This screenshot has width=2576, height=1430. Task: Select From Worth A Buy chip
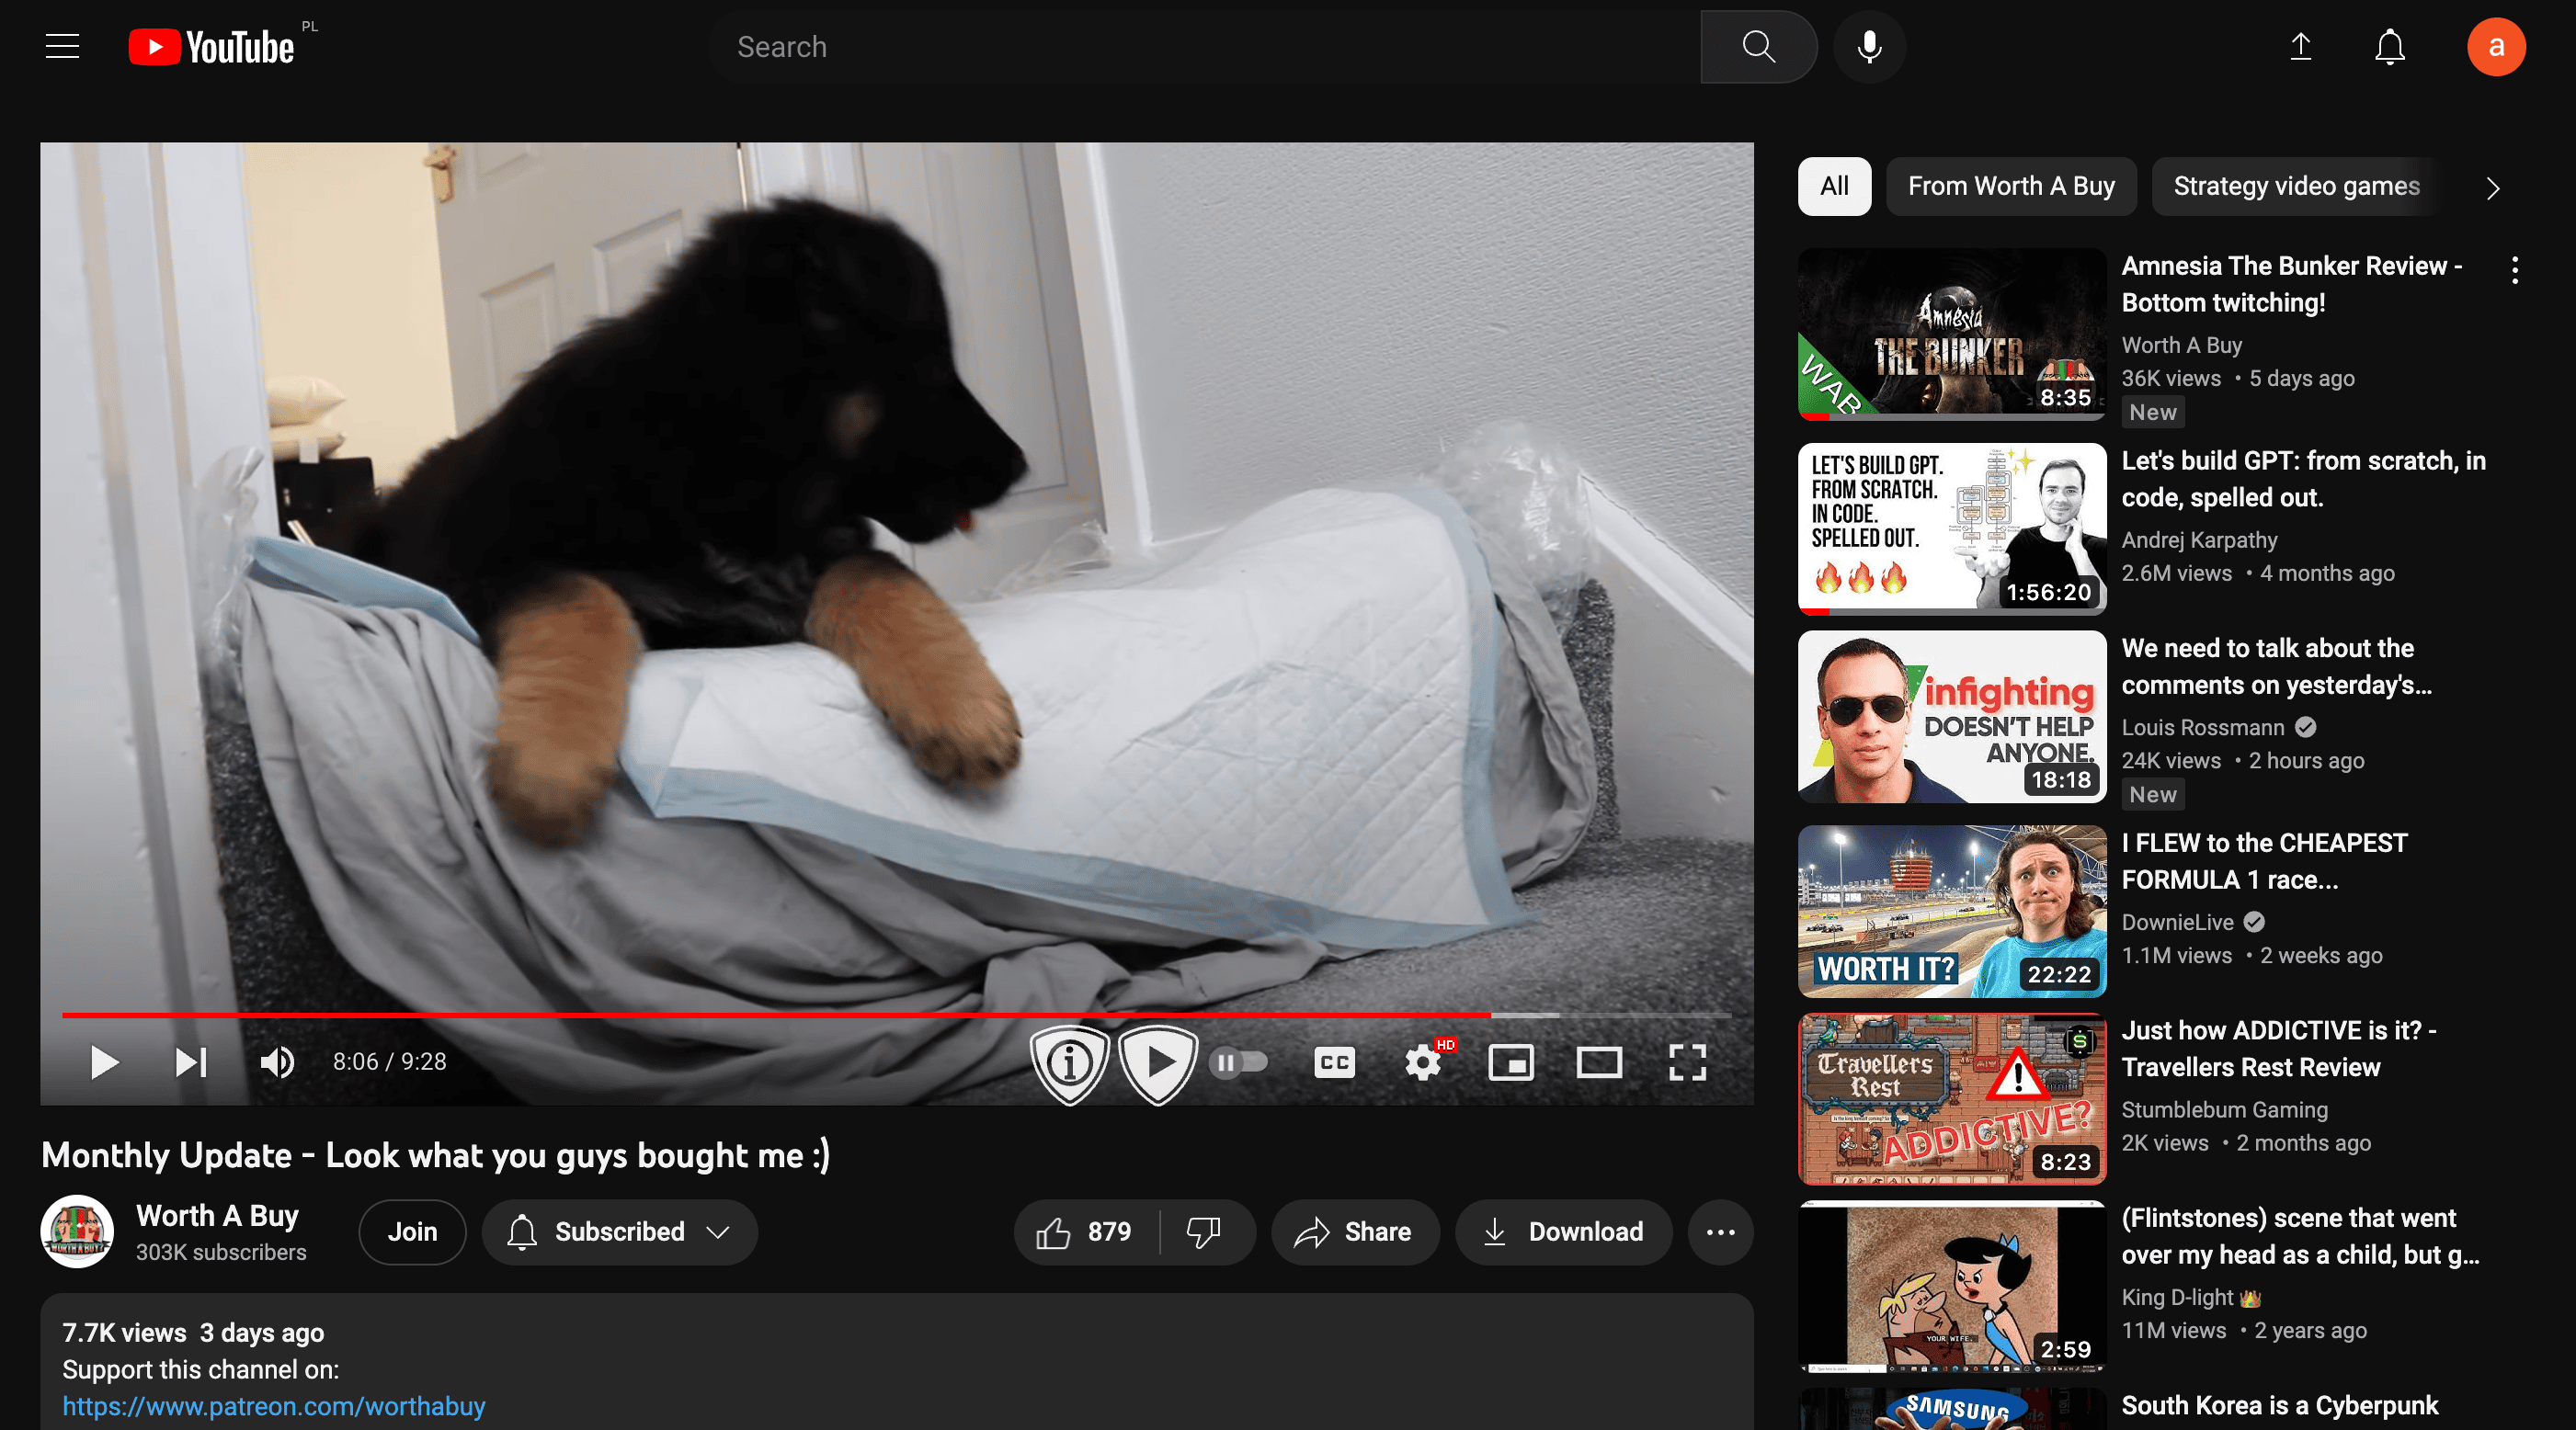(2011, 187)
